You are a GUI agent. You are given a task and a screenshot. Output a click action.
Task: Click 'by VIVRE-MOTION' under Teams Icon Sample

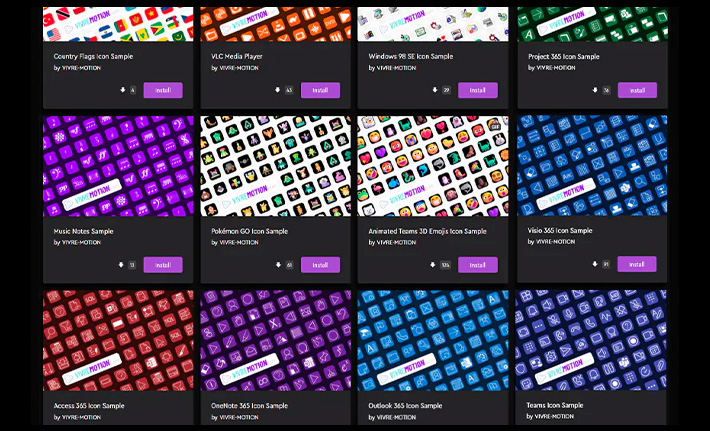click(550, 417)
